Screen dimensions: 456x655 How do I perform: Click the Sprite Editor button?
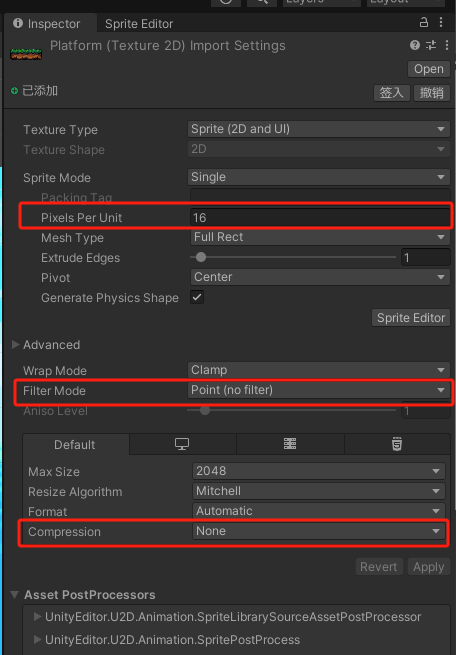(411, 318)
